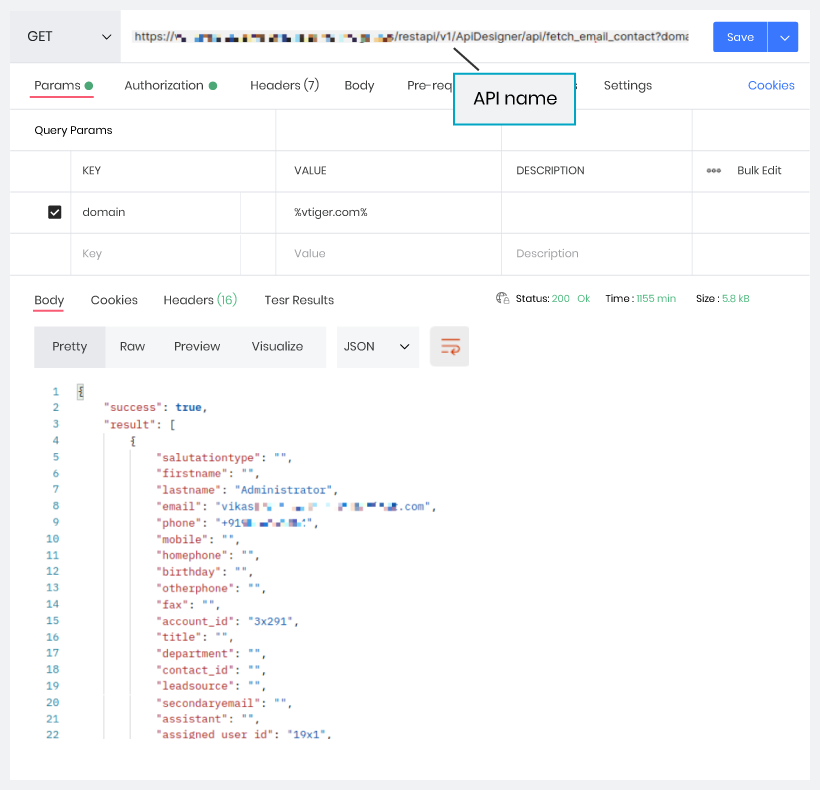Viewport: 820px width, 790px height.
Task: Click the request URL input field
Action: (x=410, y=37)
